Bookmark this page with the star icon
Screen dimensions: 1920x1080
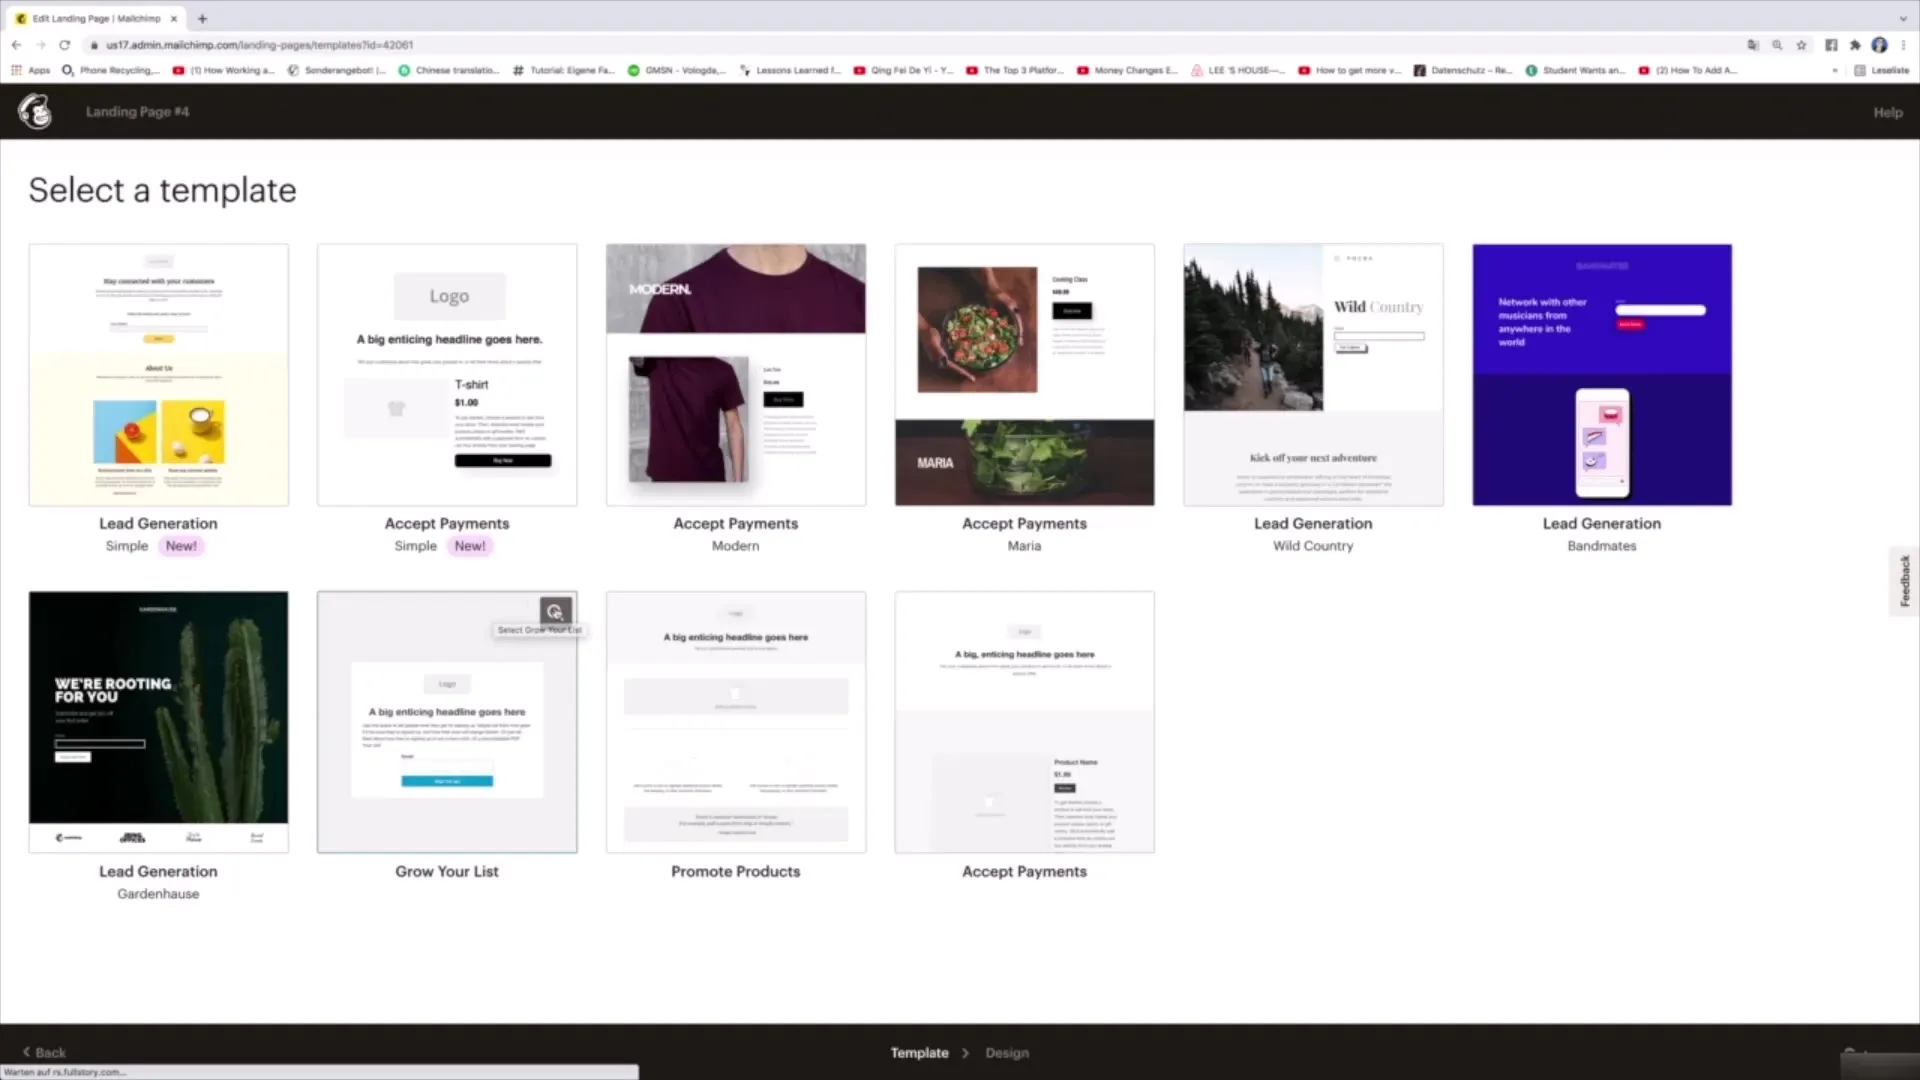pos(1802,45)
